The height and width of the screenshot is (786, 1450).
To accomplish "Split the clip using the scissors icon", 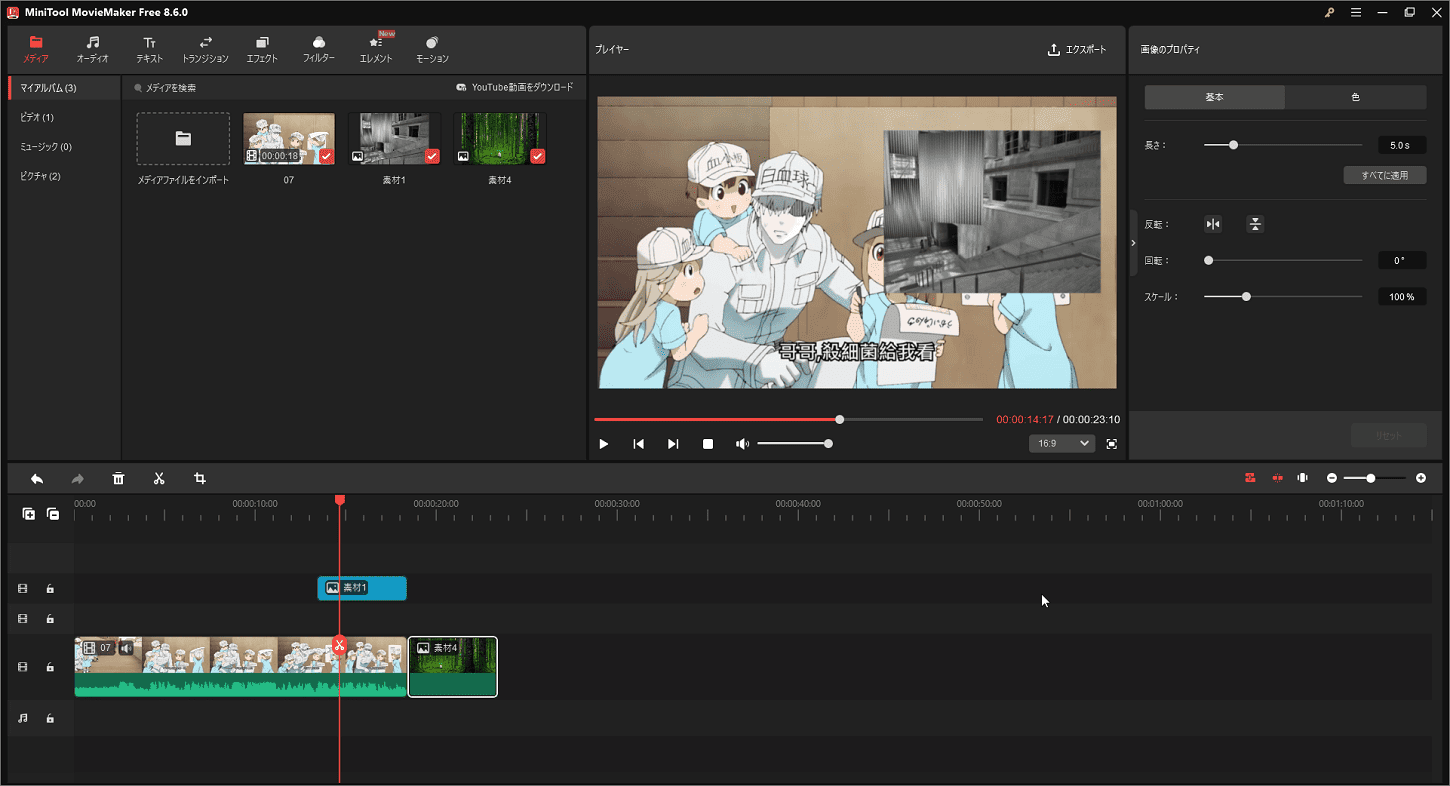I will pyautogui.click(x=159, y=479).
